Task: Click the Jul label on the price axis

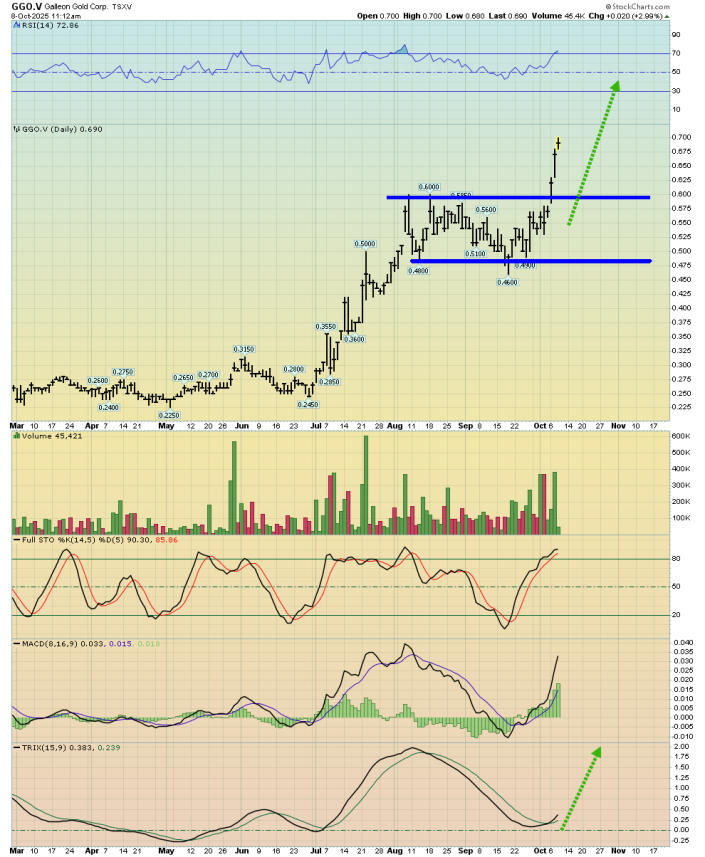Action: click(318, 424)
